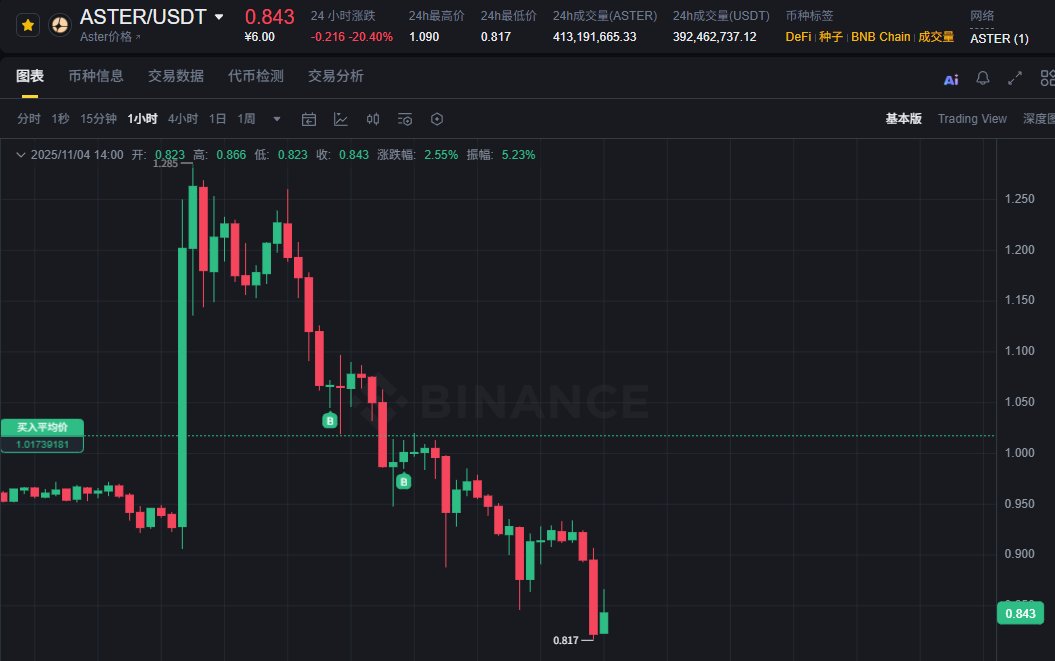
Task: Click the 24h成交量(USDT) value 392,462,737.12
Action: point(715,37)
